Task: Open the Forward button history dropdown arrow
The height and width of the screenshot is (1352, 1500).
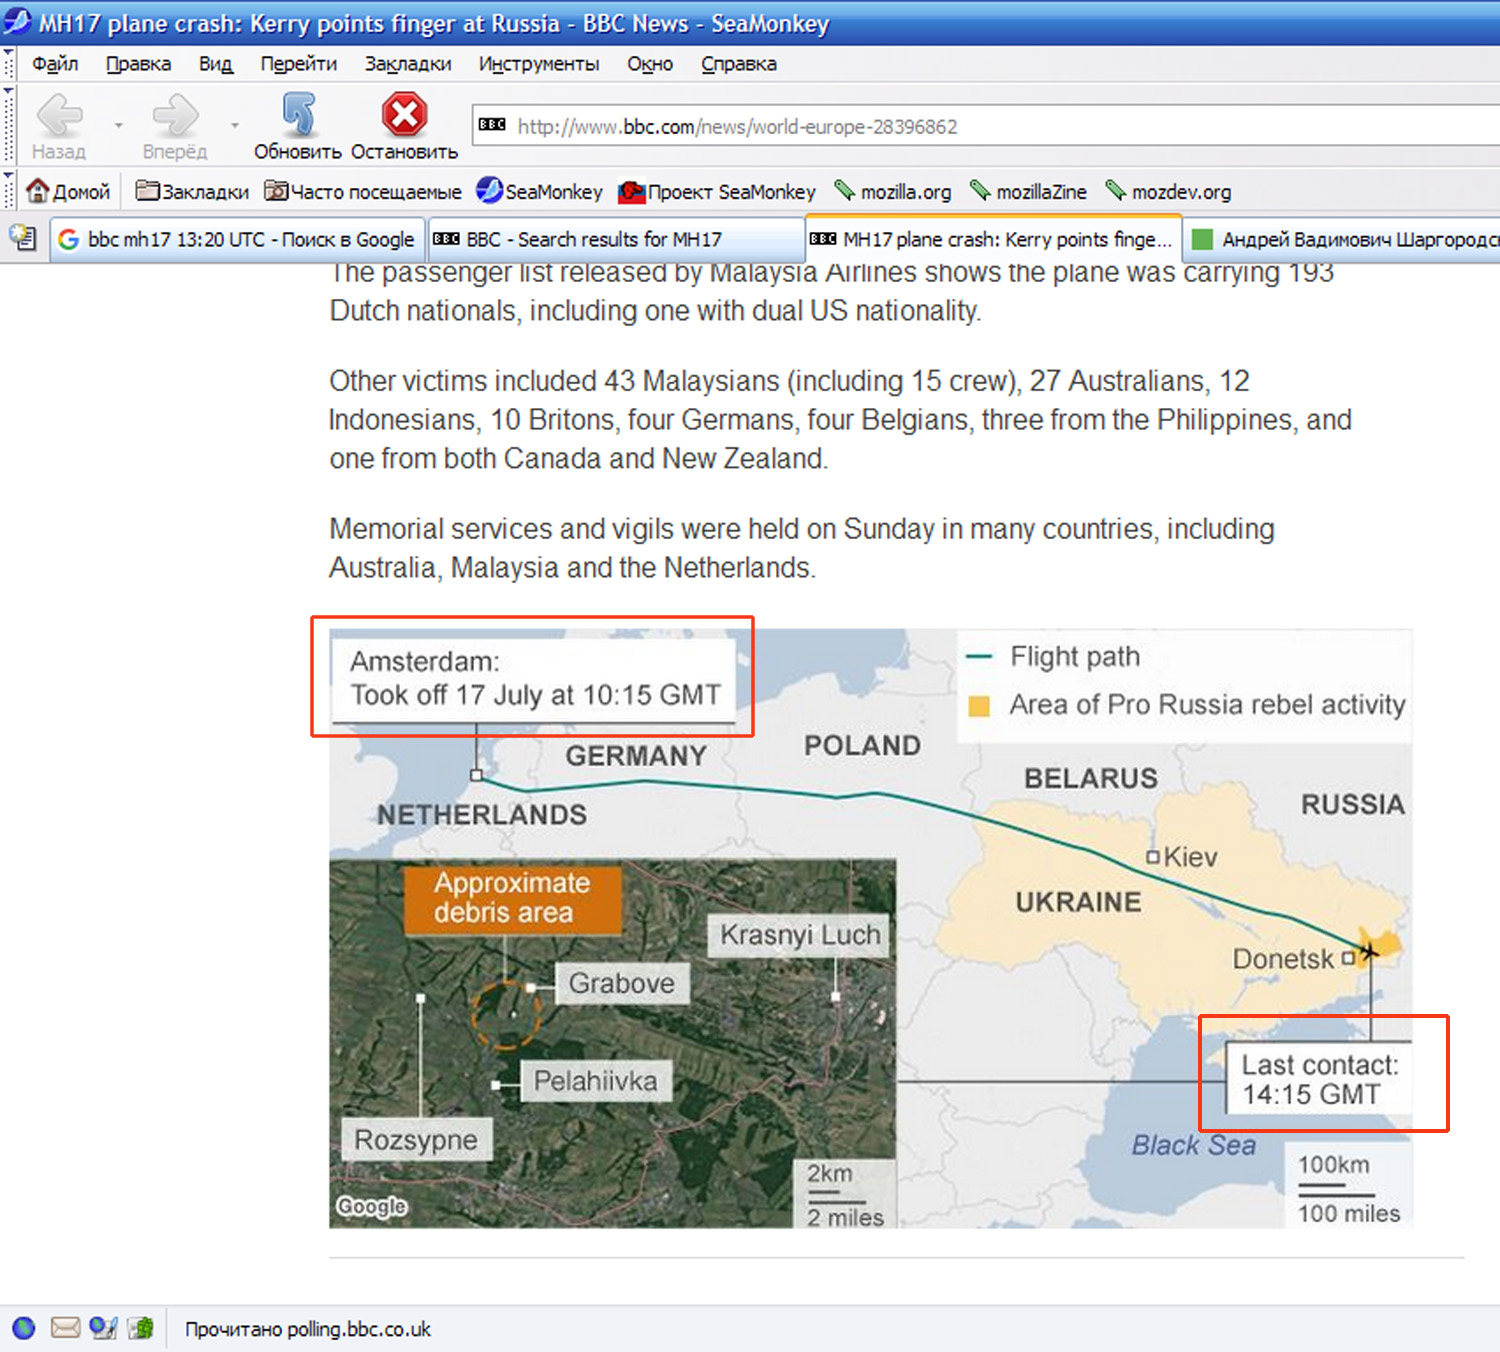Action: [235, 126]
